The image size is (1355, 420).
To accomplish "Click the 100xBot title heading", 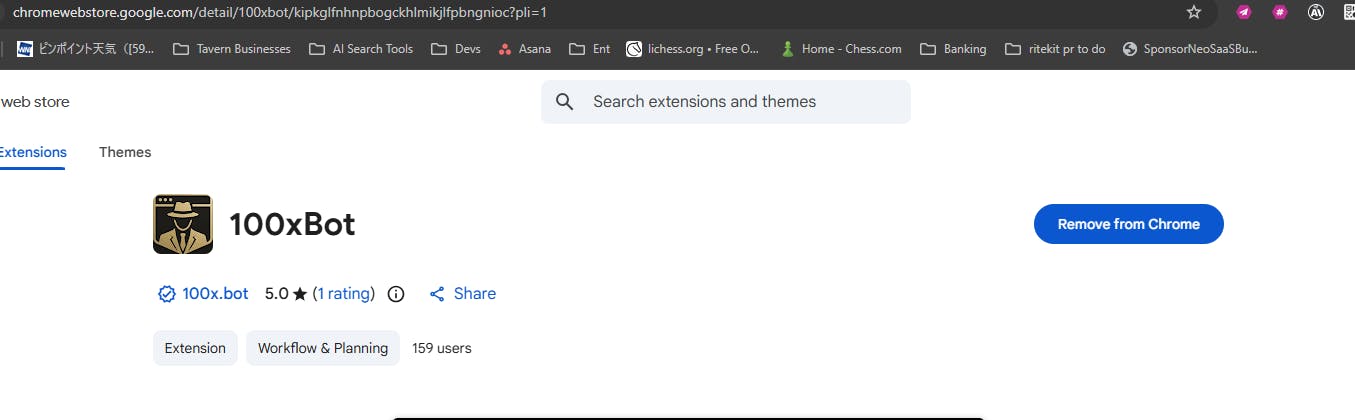I will click(292, 224).
